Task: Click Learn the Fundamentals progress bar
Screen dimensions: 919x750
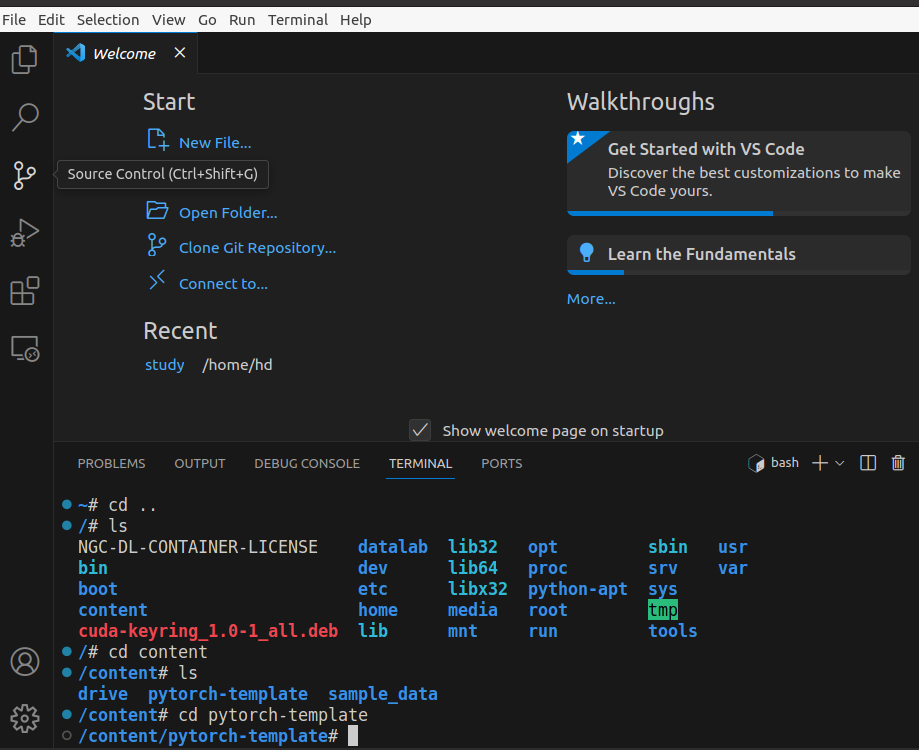Action: (x=738, y=272)
